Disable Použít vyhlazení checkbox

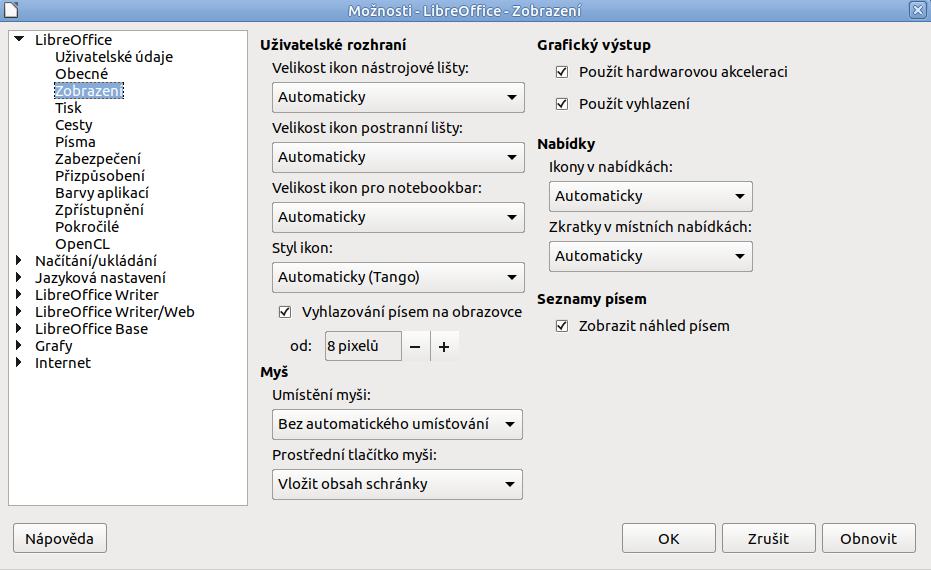tap(561, 103)
